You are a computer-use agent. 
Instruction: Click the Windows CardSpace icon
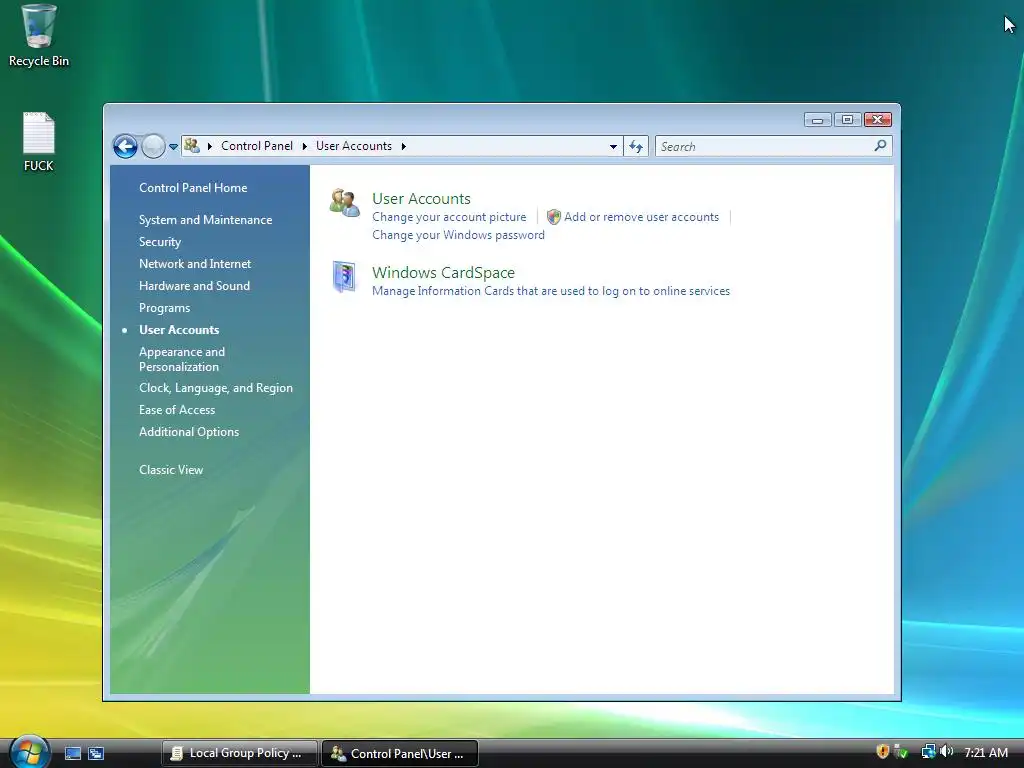click(344, 278)
